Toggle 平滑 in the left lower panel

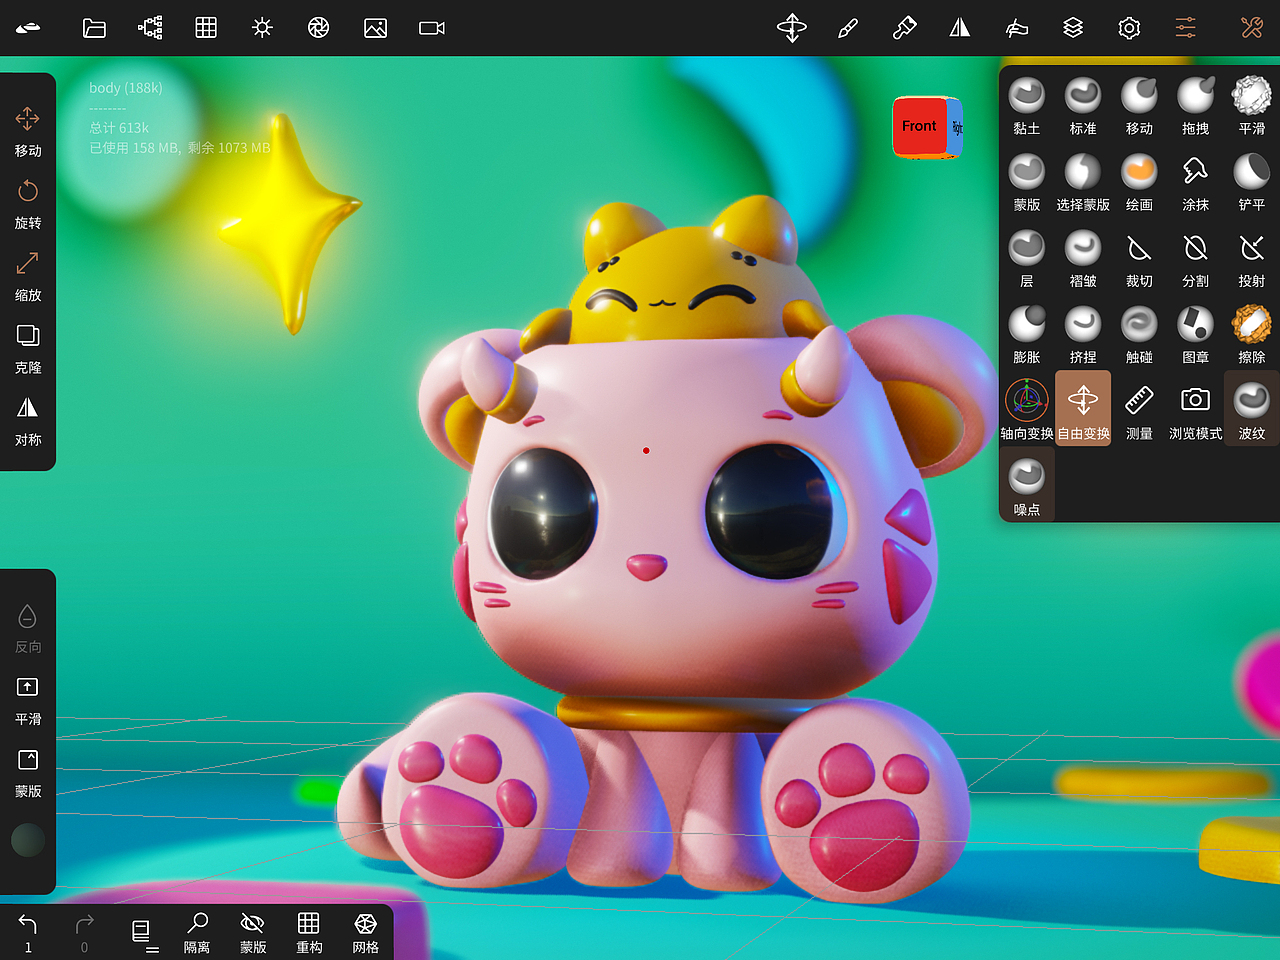[x=28, y=700]
